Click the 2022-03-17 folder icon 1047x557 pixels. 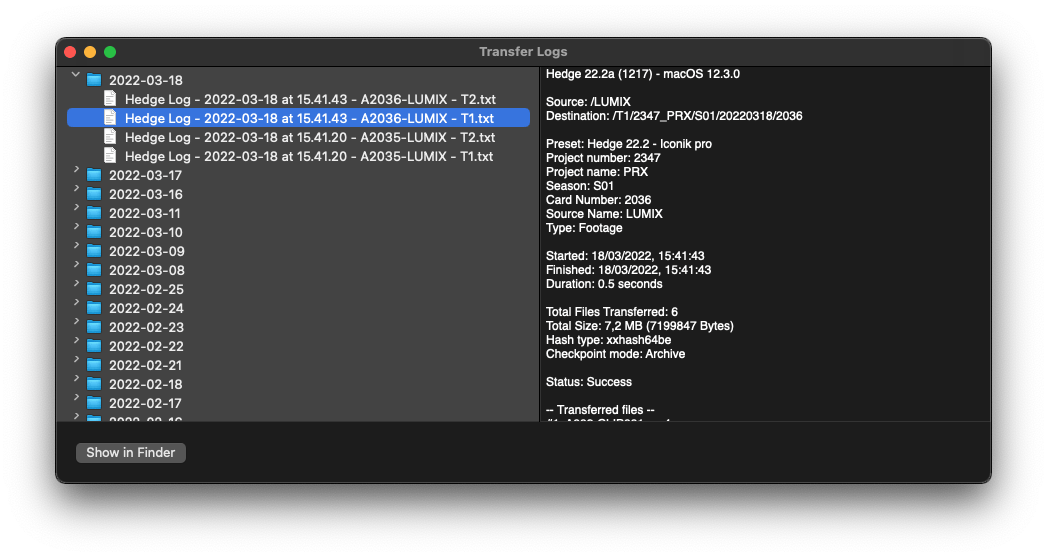[x=94, y=175]
